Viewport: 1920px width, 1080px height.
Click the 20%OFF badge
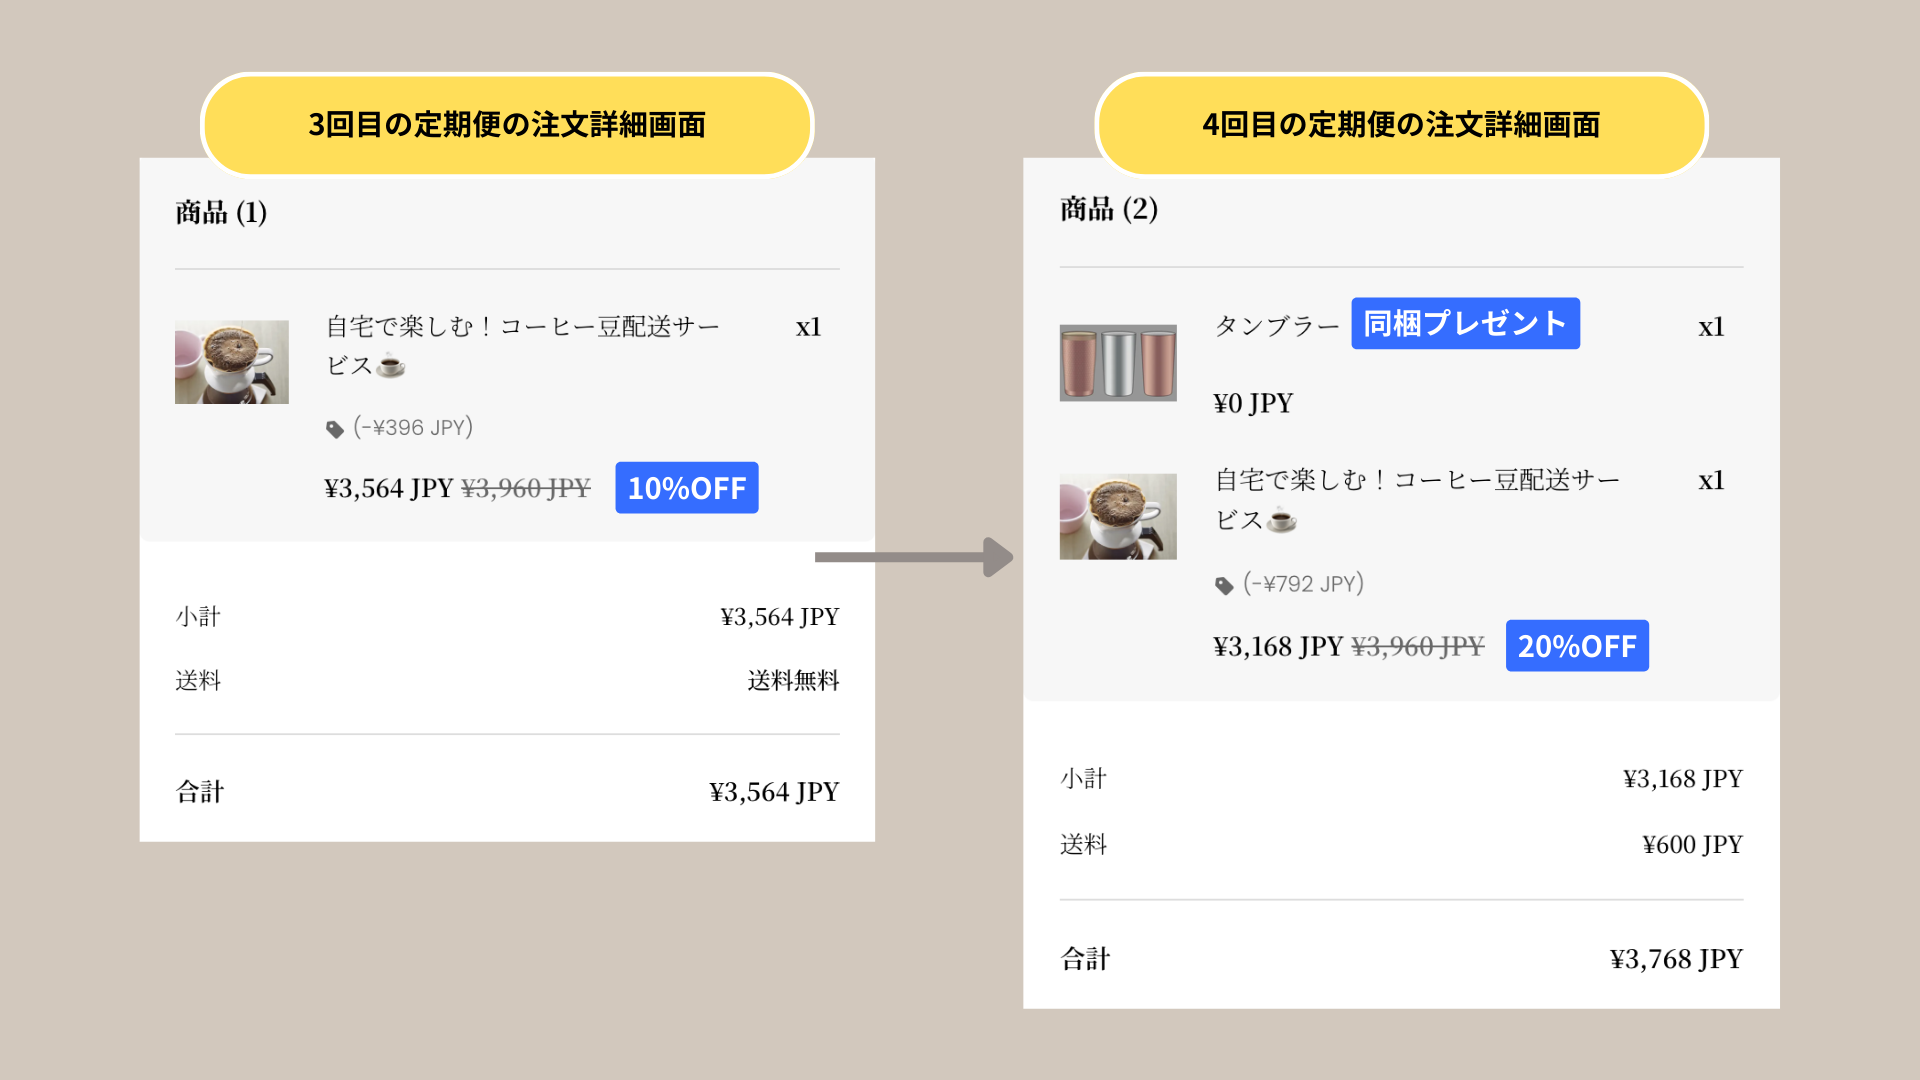[x=1577, y=646]
